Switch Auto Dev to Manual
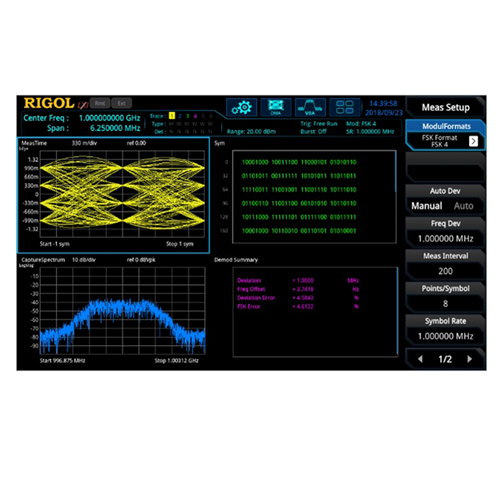500x500 pixels. click(427, 206)
